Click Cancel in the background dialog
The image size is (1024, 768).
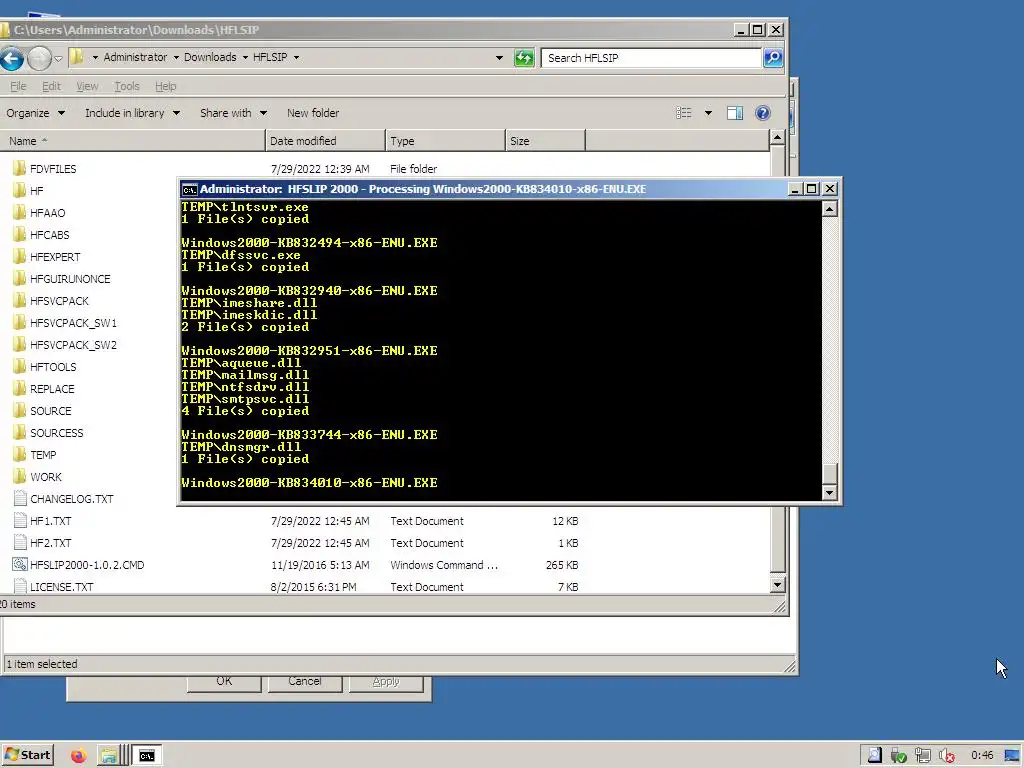304,682
